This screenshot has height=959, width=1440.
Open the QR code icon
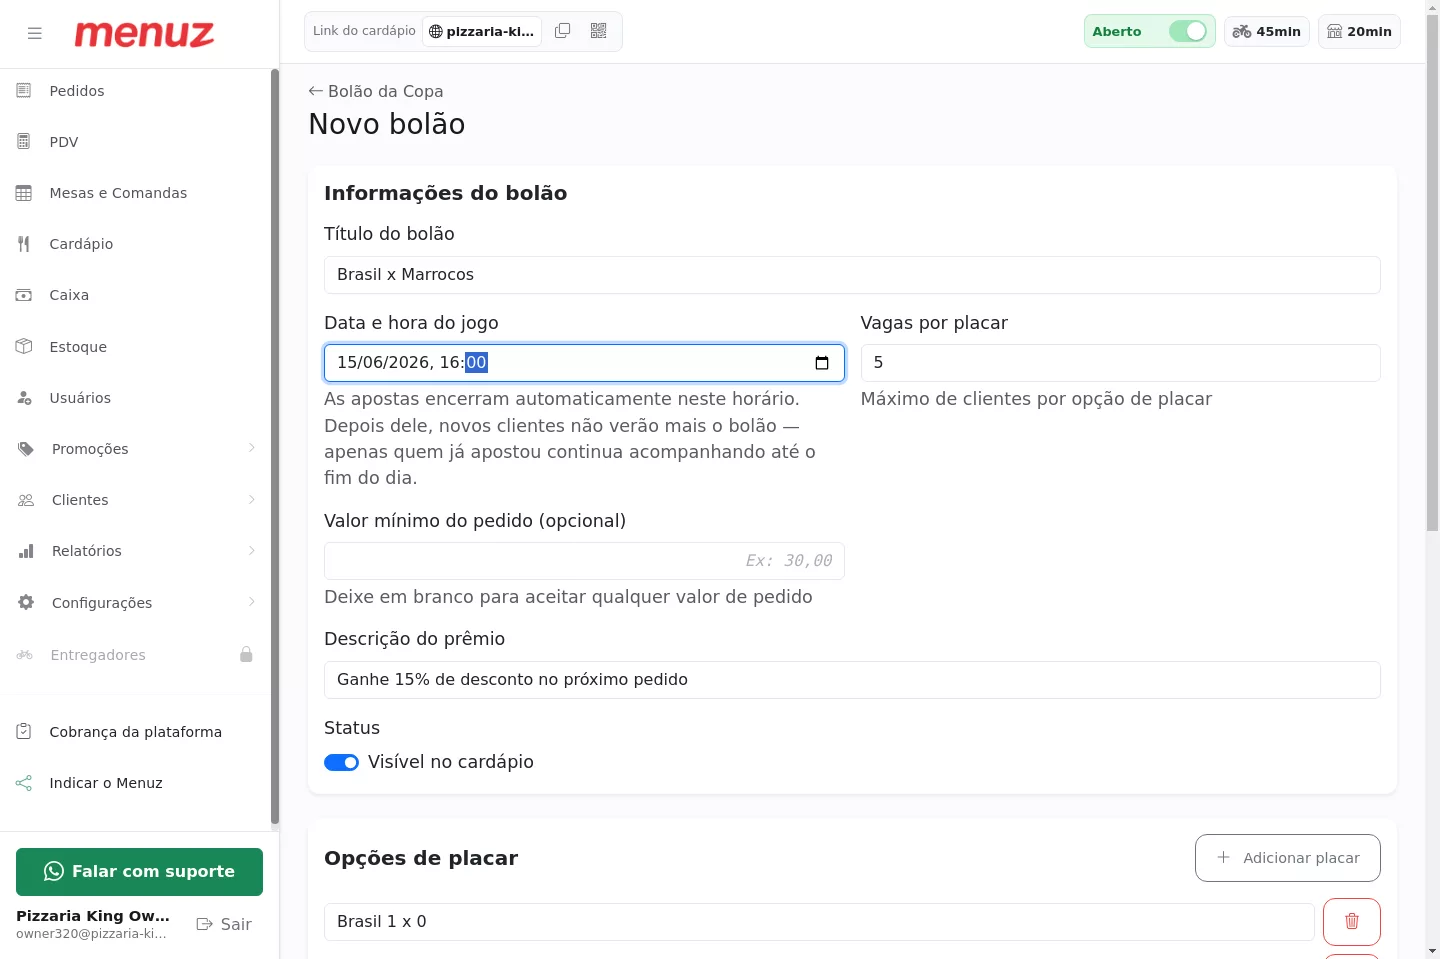(599, 31)
